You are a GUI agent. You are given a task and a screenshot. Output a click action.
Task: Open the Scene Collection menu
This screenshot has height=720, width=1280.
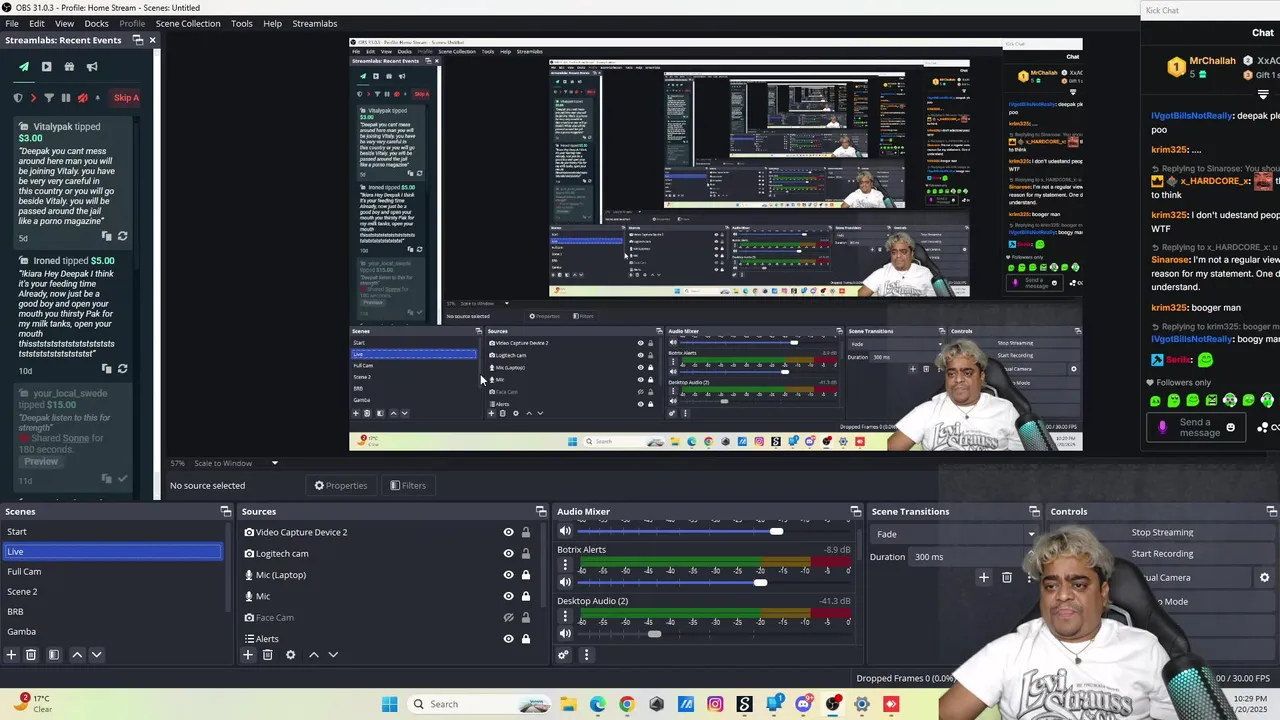tap(187, 23)
